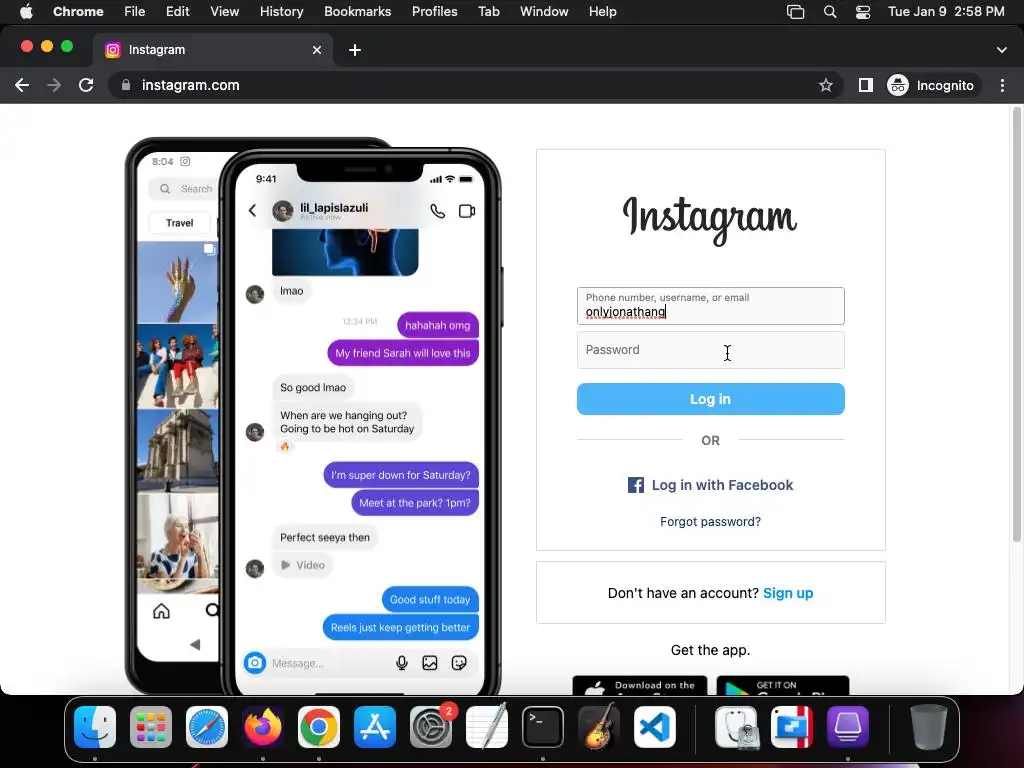Open Visual Studio Code from the Dock
This screenshot has width=1024, height=768.
pos(654,727)
